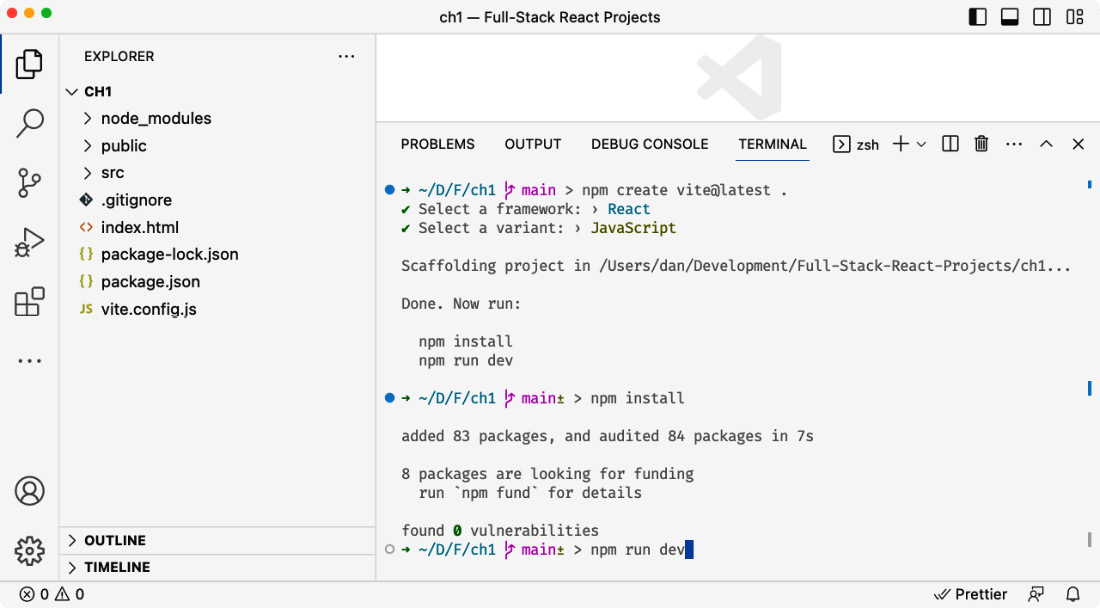This screenshot has width=1100, height=608.
Task: Select the zsh terminal instance
Action: tap(856, 144)
